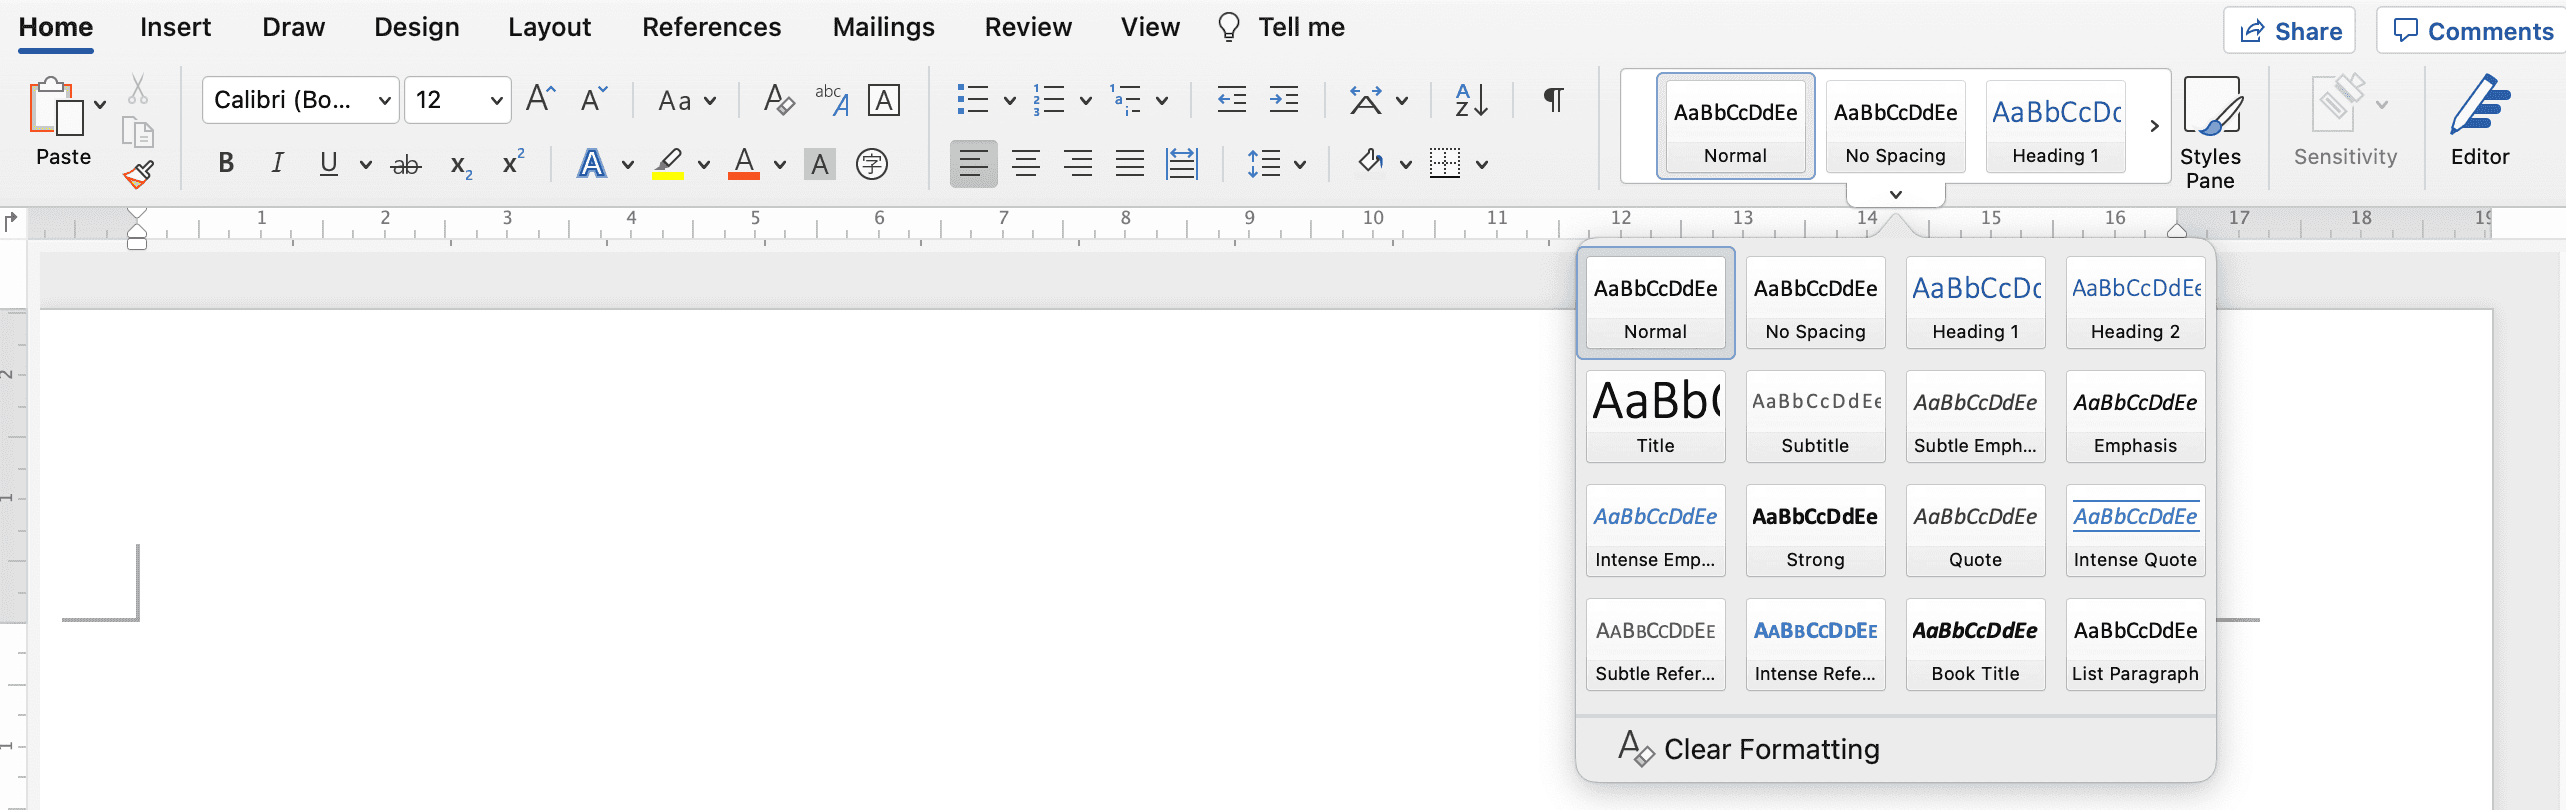Screen dimensions: 2566x810
Task: Increase font size with grow font icon
Action: (x=540, y=99)
